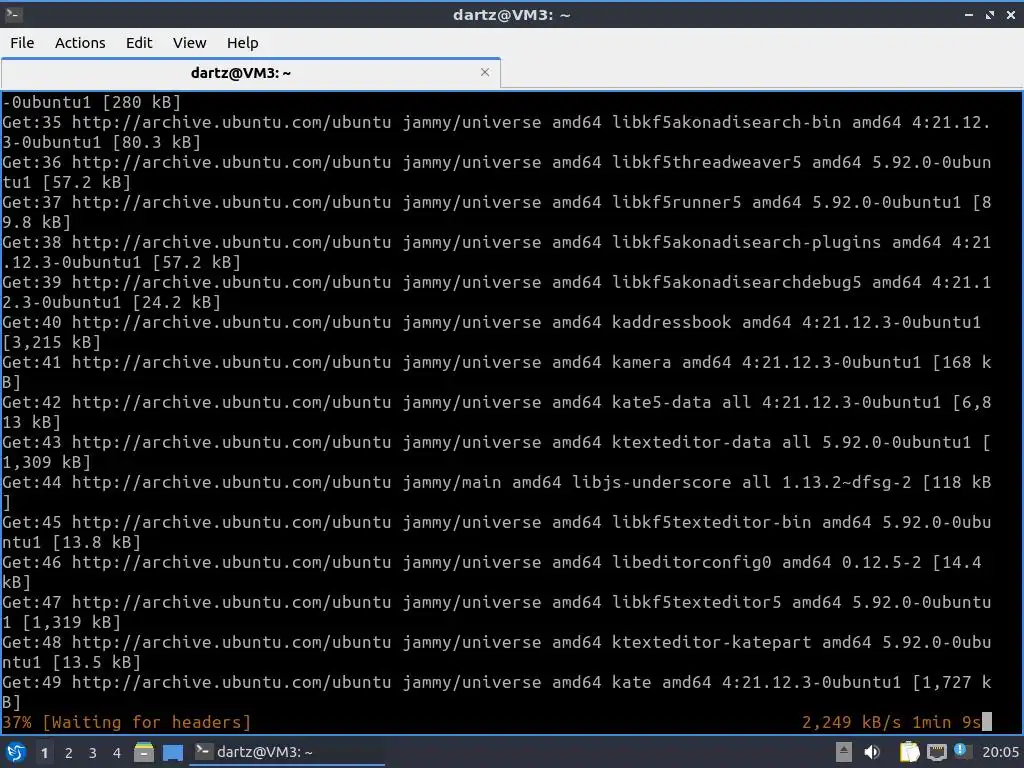Click the show desktop icon in the panel
The width and height of the screenshot is (1024, 768).
click(172, 752)
